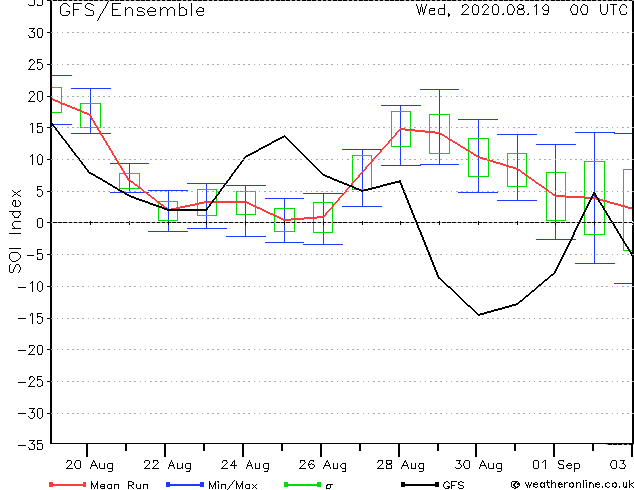This screenshot has width=634, height=490.
Task: Select the 30 Aug date label
Action: [x=479, y=465]
